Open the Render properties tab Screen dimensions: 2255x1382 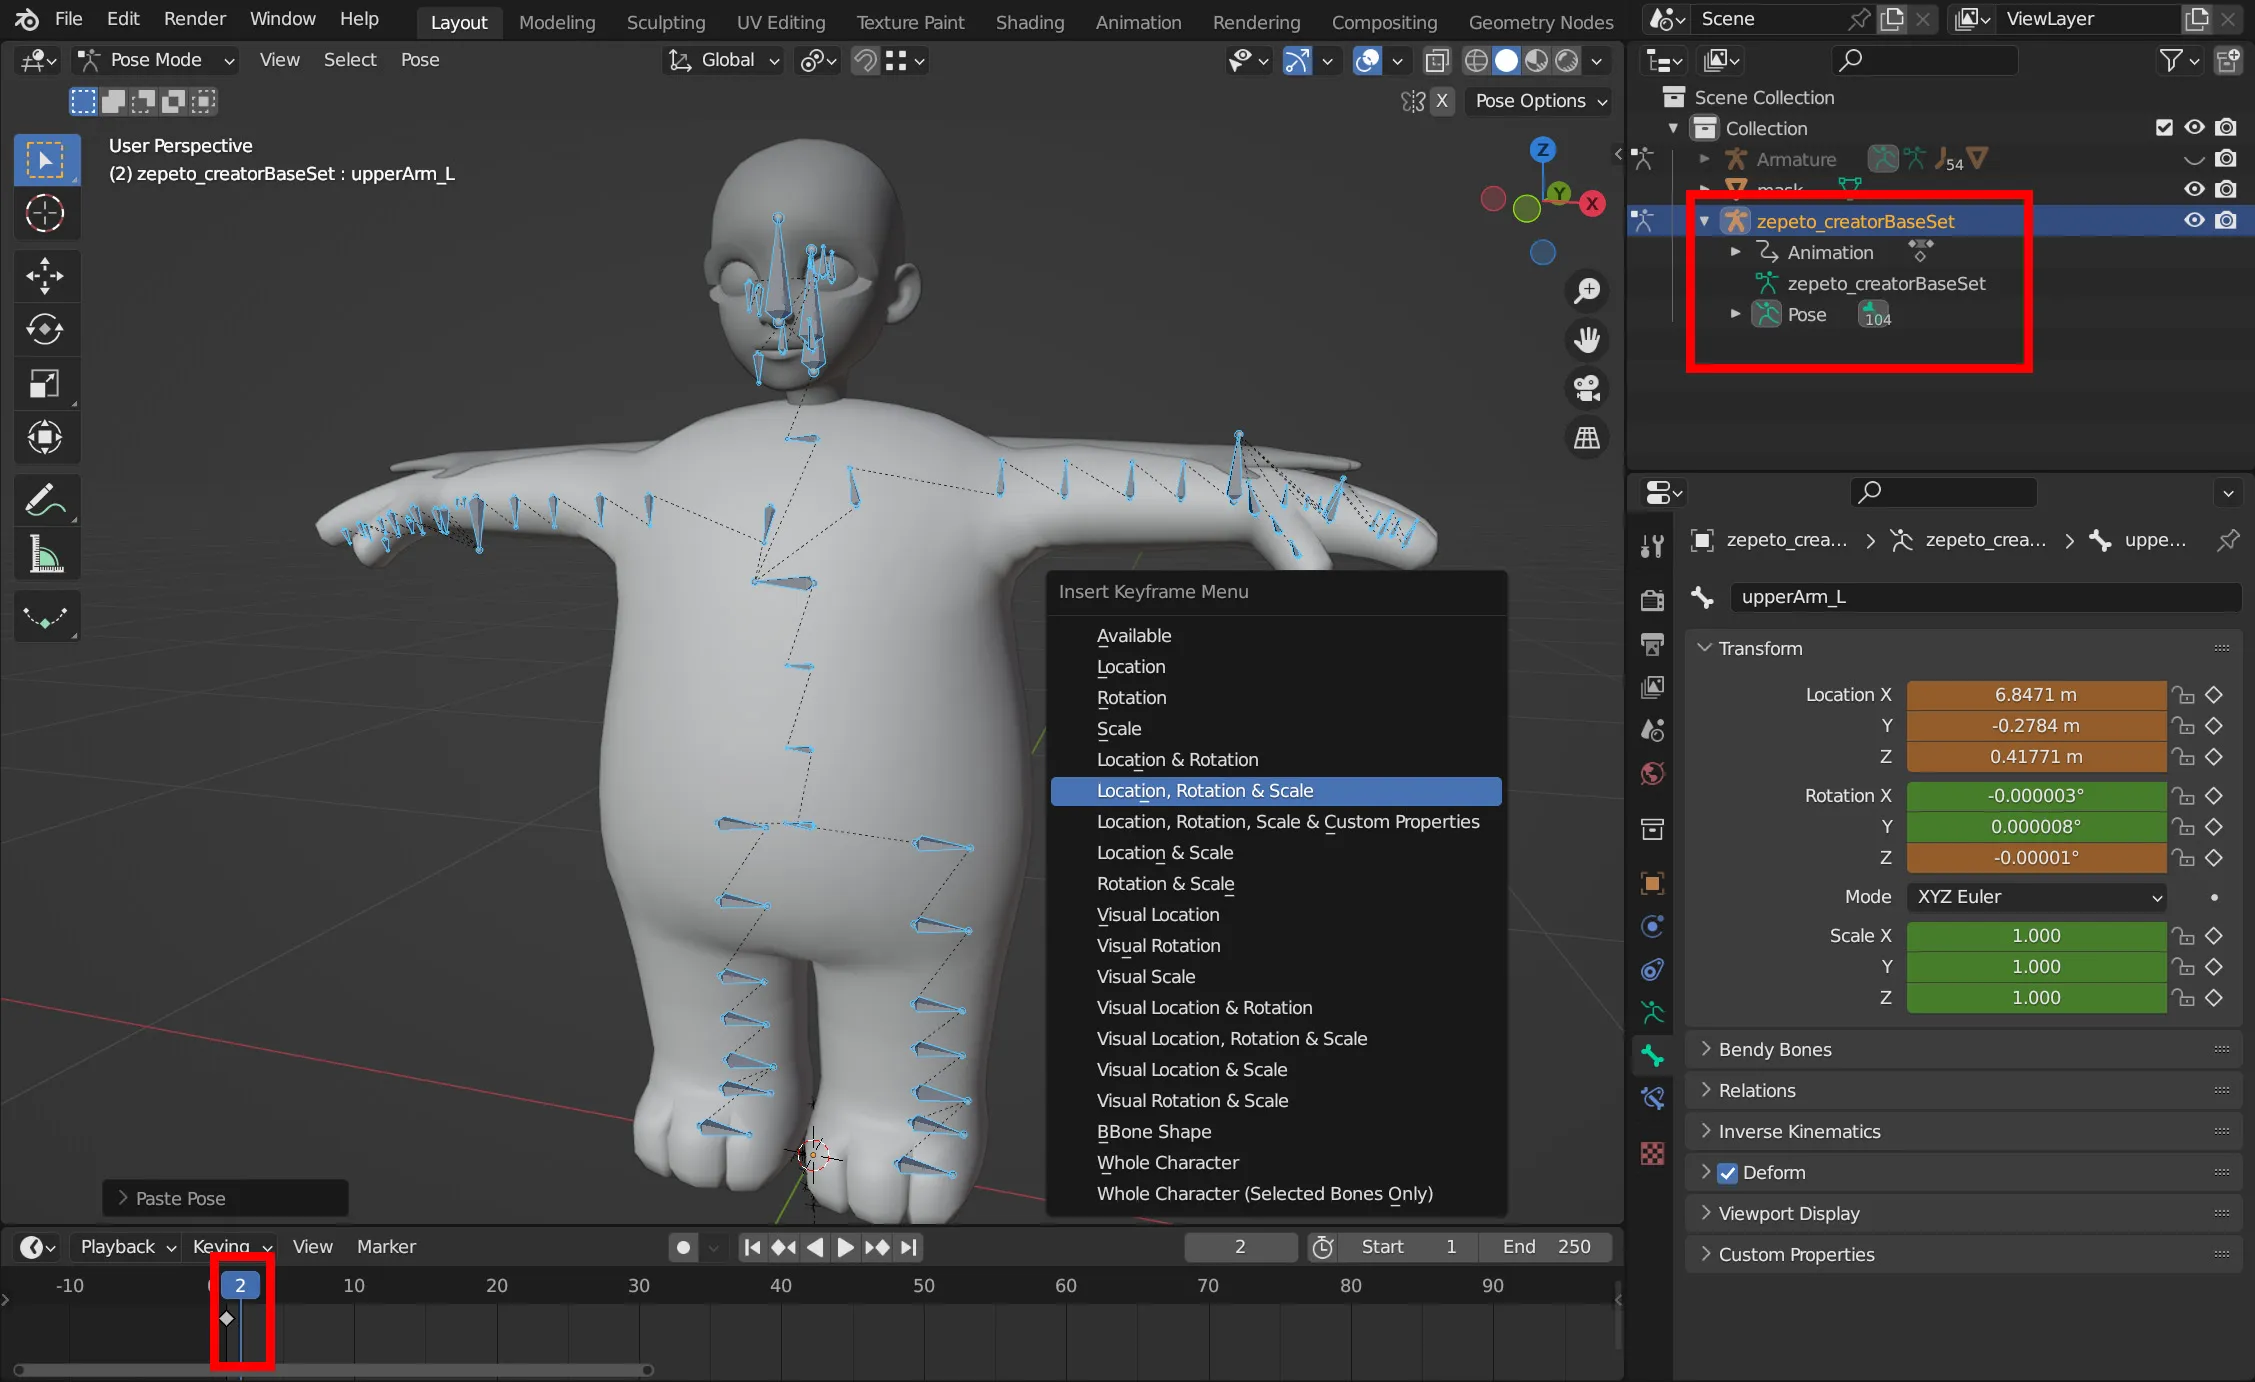tap(1653, 600)
